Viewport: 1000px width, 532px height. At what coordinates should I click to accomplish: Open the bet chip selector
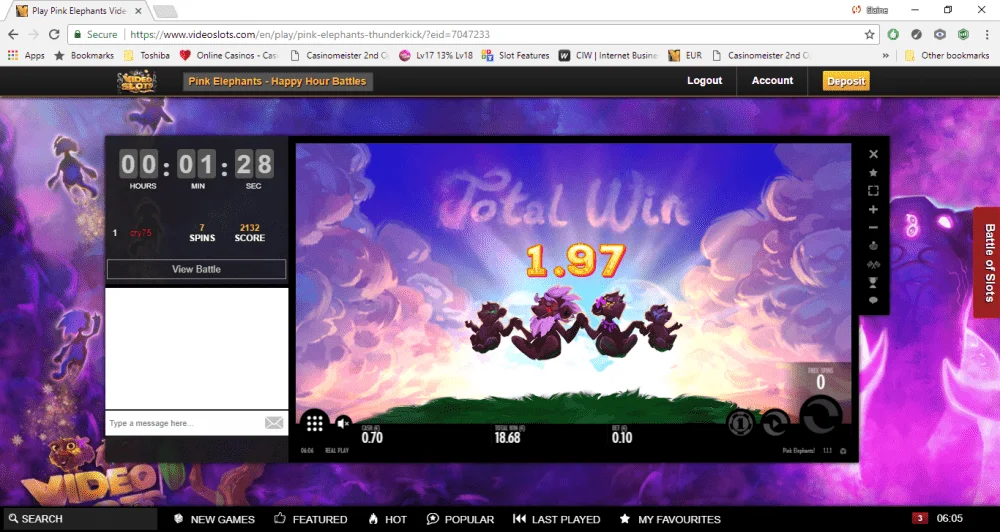pos(739,422)
